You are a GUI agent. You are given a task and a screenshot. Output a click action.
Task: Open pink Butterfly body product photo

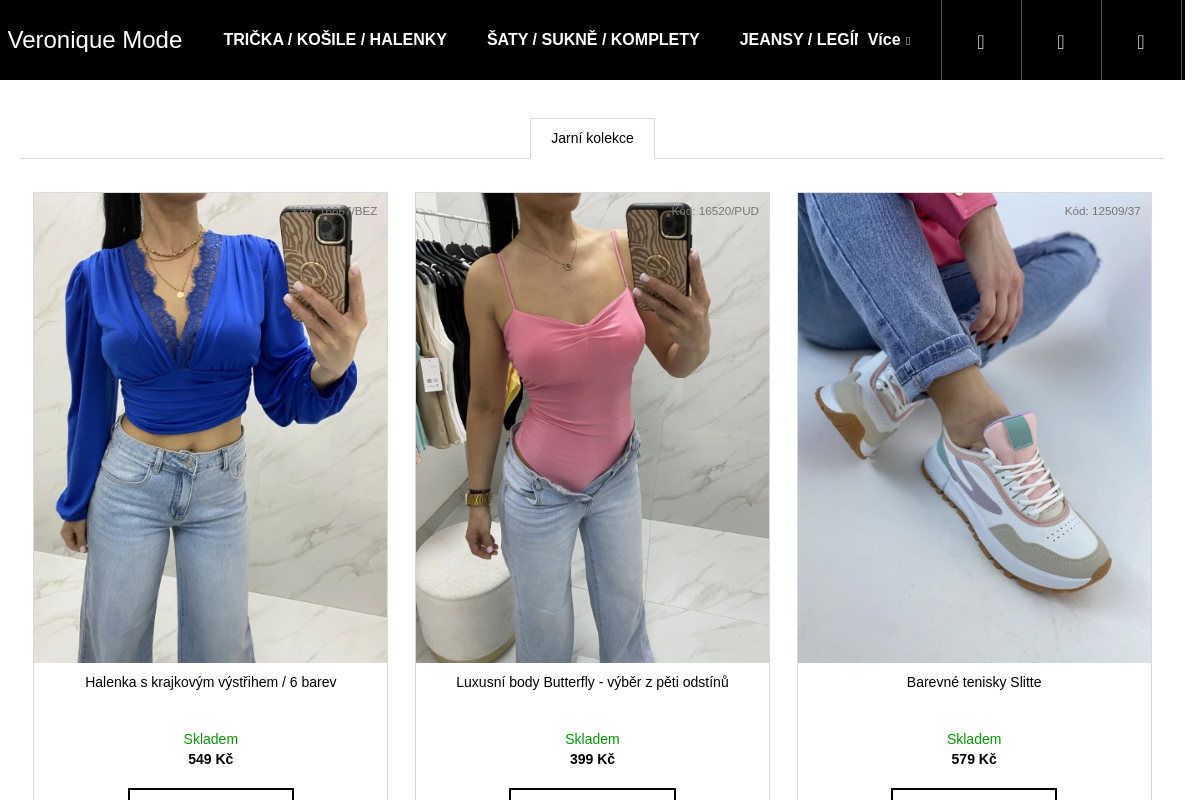[x=592, y=428]
